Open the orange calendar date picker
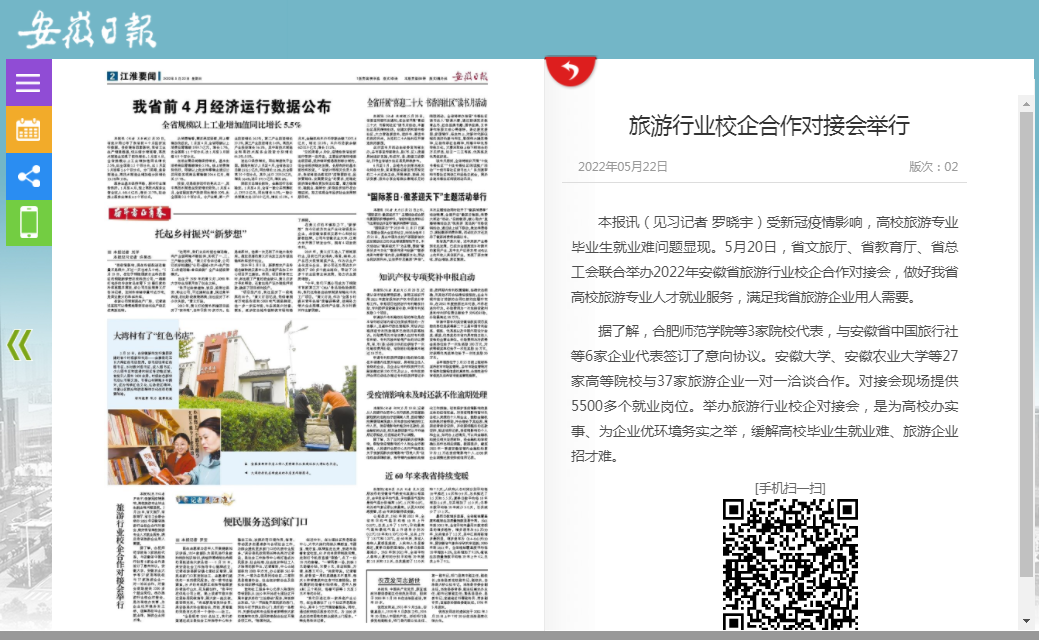This screenshot has width=1039, height=640. click(28, 130)
